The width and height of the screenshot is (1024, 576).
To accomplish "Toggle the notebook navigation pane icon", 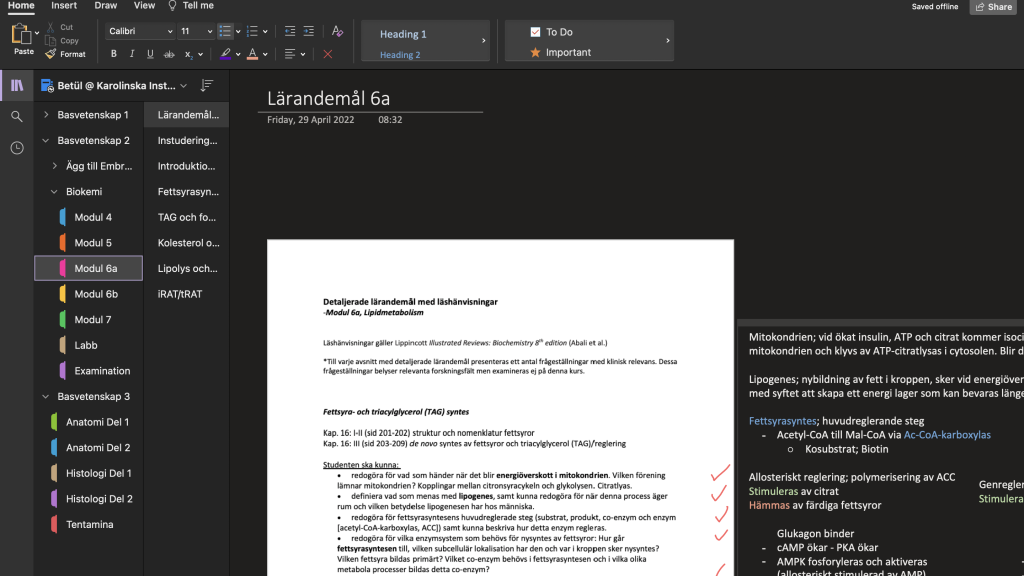I will (17, 85).
